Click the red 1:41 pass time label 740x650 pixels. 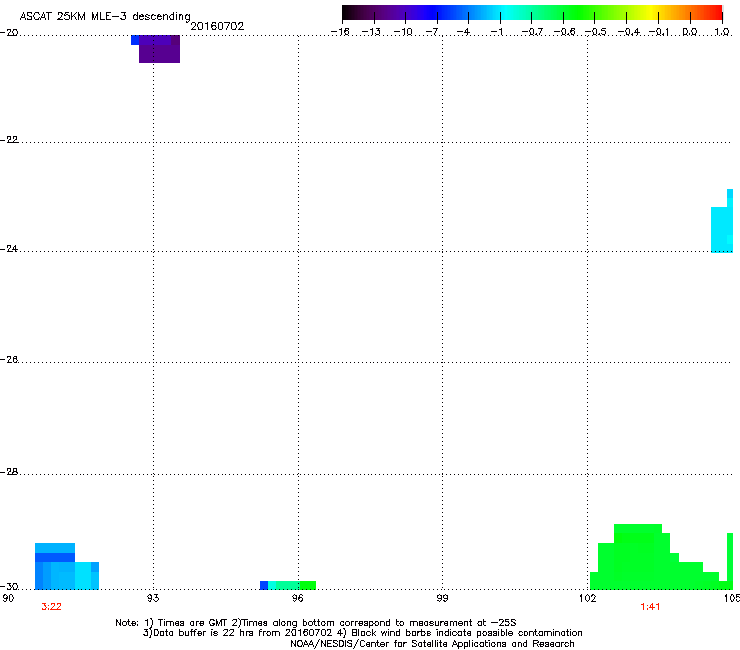tap(650, 607)
